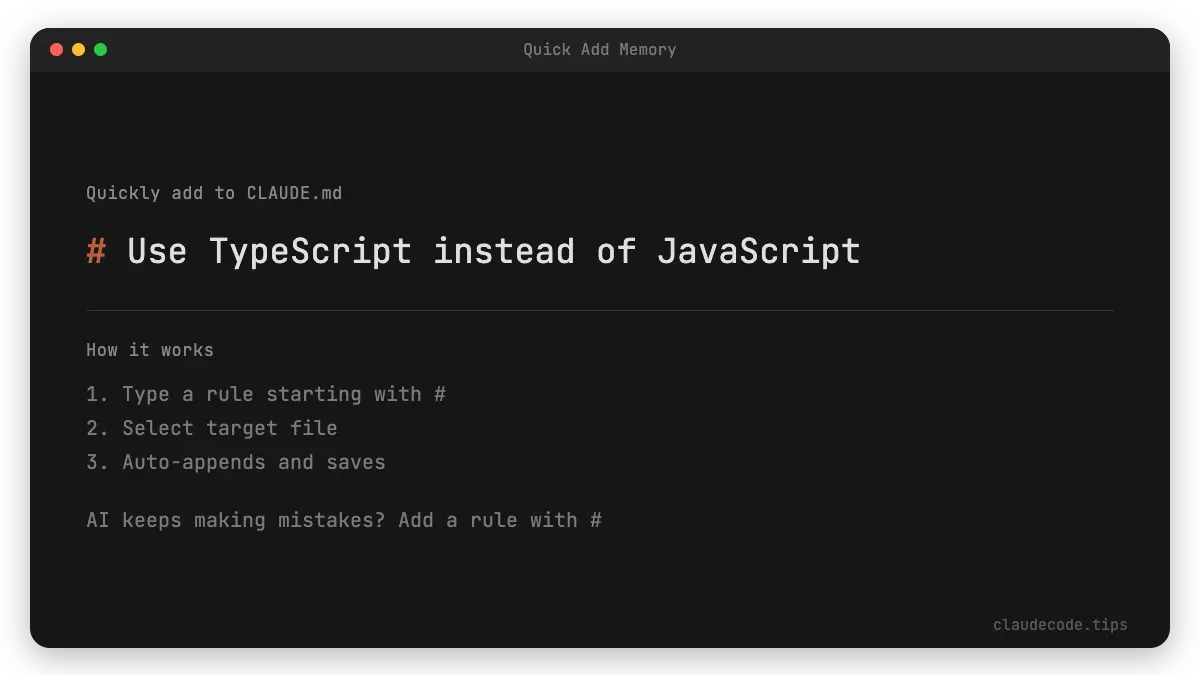This screenshot has width=1200, height=675.
Task: Click the # symbol ending the tip line
Action: [596, 520]
